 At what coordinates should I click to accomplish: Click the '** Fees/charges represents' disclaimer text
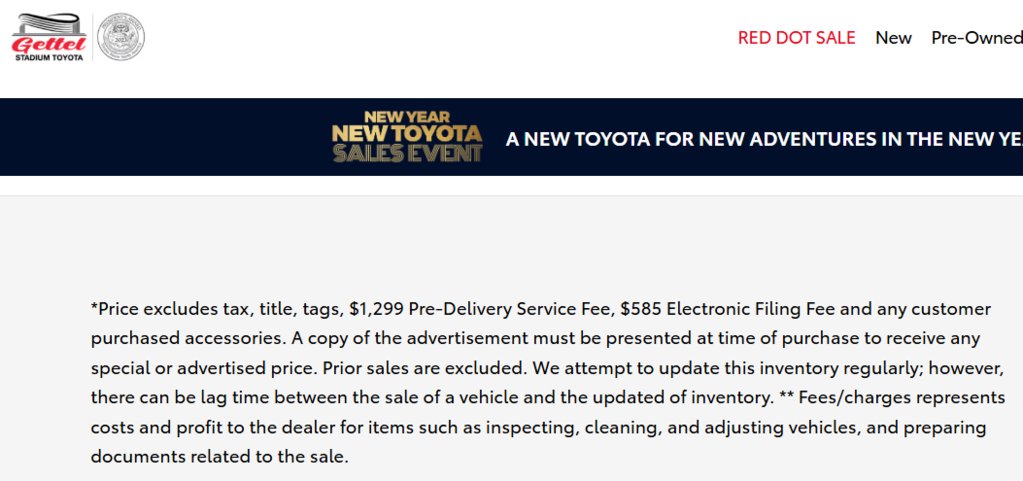[x=892, y=397]
